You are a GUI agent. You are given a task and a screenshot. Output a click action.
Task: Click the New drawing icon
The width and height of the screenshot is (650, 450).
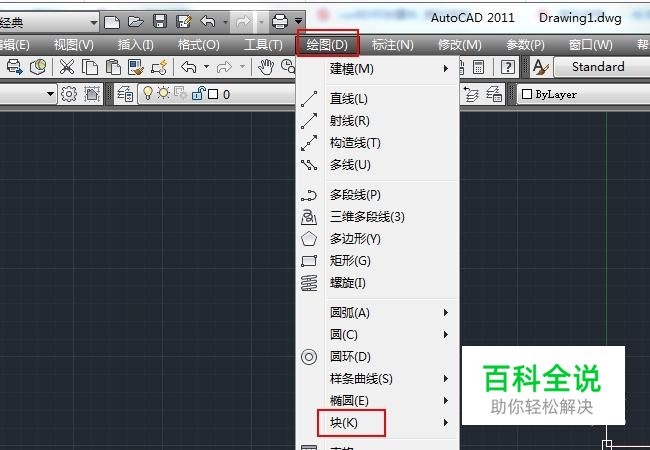point(112,21)
